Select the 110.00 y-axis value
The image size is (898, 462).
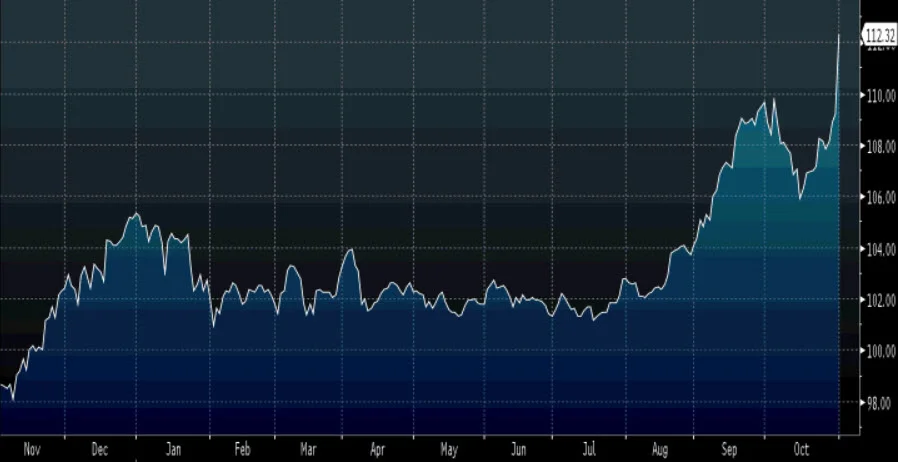pyautogui.click(x=881, y=95)
